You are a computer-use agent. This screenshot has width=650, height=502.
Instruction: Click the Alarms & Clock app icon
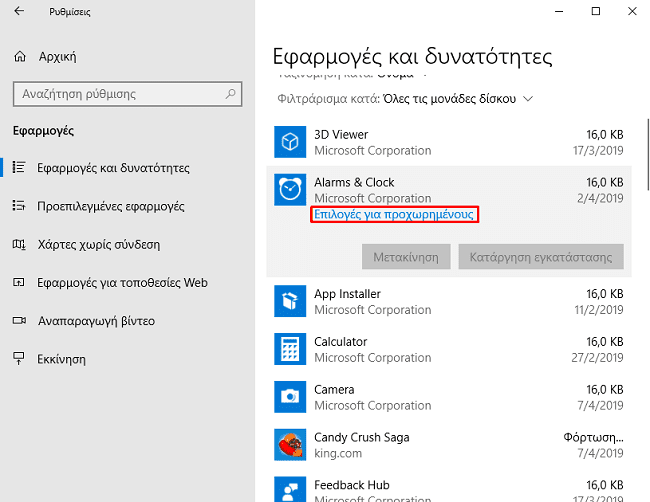pos(290,190)
